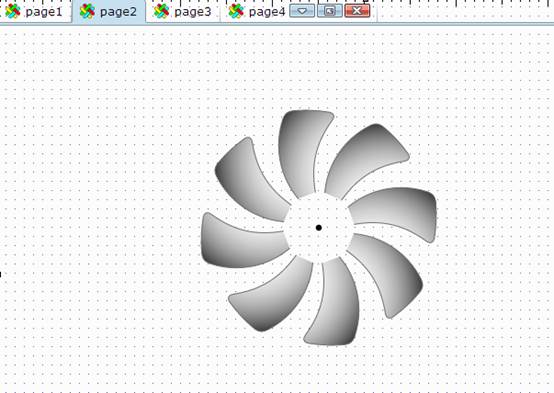Click the black center dot of fan

coord(319,228)
